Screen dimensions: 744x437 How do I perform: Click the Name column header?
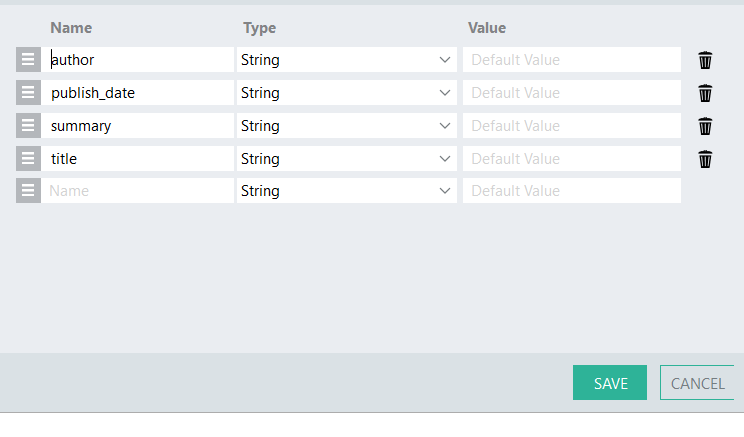coord(71,28)
